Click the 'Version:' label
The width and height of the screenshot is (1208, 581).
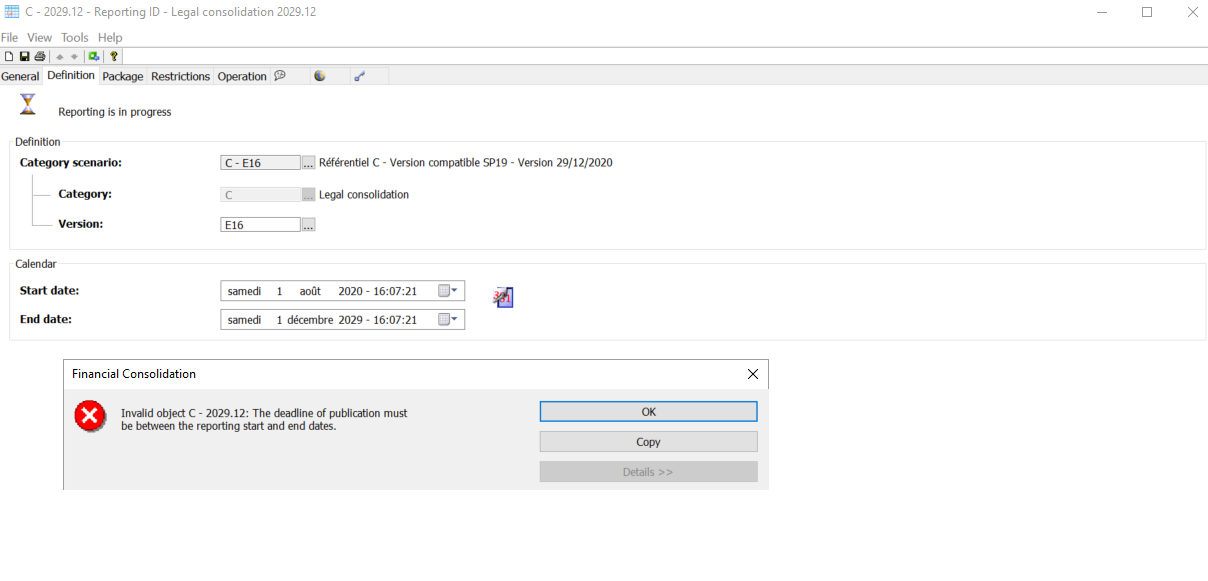81,224
